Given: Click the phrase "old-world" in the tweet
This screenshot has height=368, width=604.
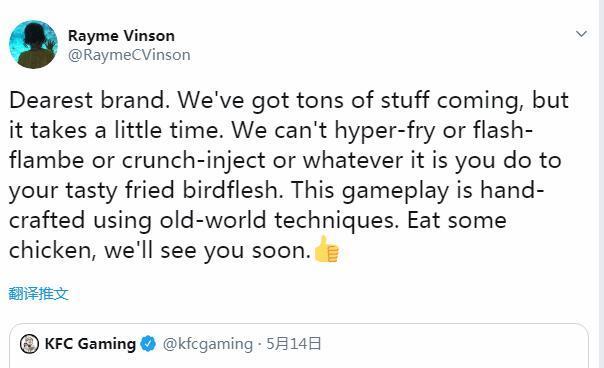Looking at the screenshot, I should coord(213,220).
